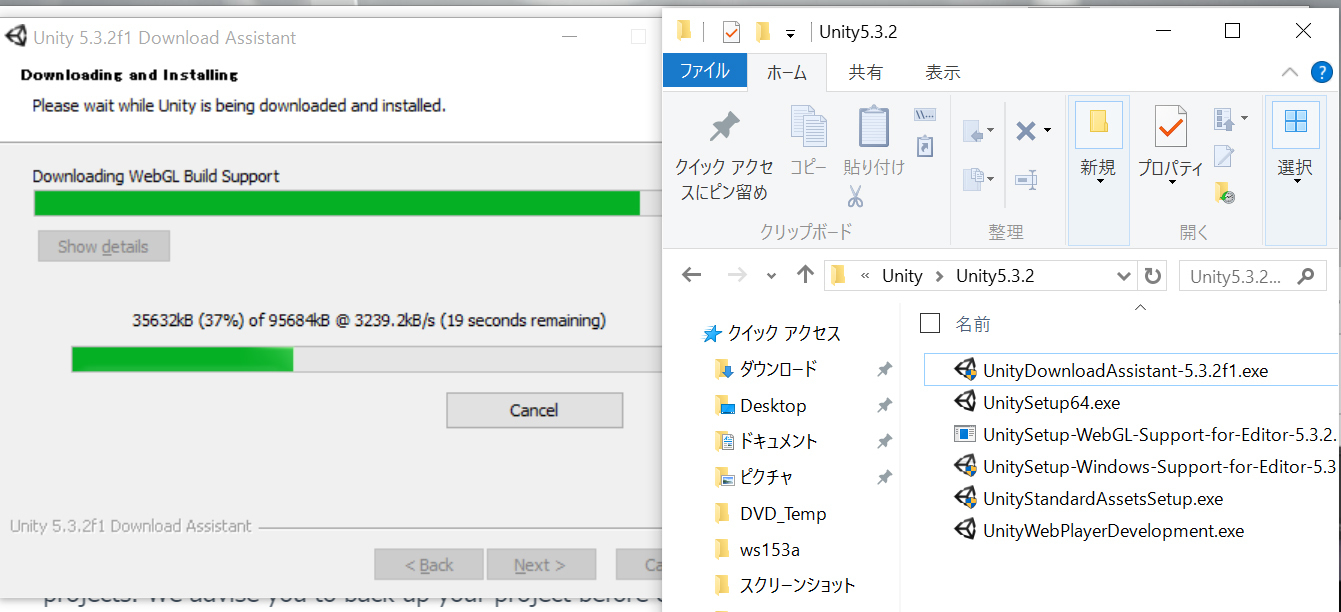The height and width of the screenshot is (612, 1341).
Task: Click Cancel in the Download Assistant
Action: tap(534, 410)
